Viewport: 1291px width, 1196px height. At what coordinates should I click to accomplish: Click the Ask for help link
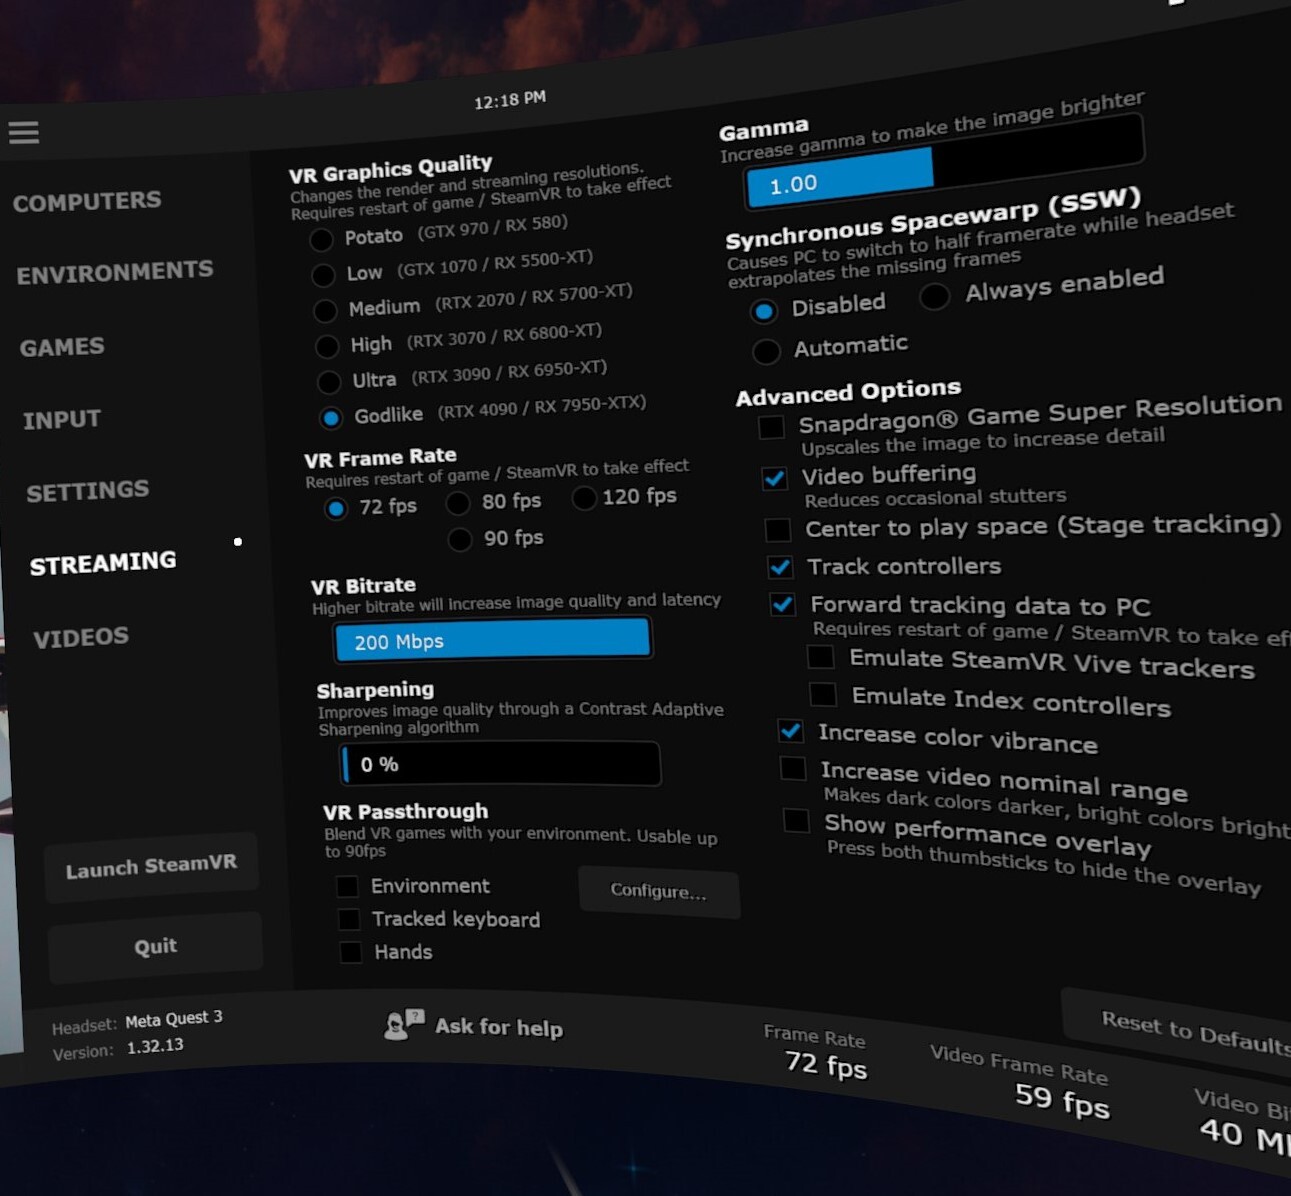(499, 1026)
